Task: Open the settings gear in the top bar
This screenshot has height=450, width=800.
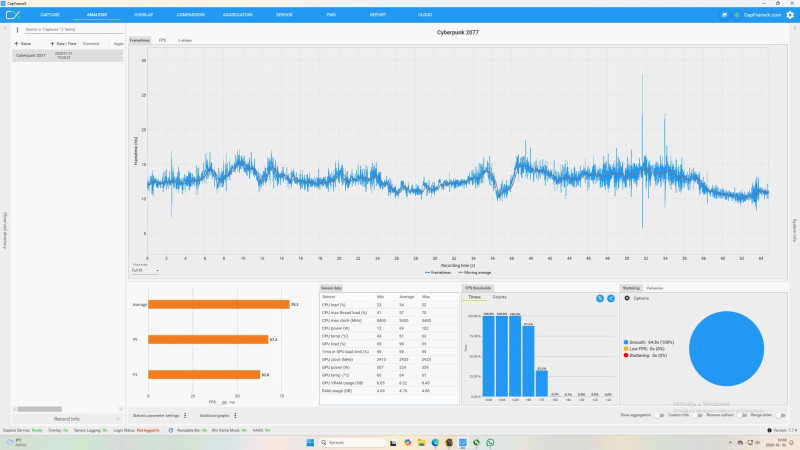Action: tap(790, 15)
